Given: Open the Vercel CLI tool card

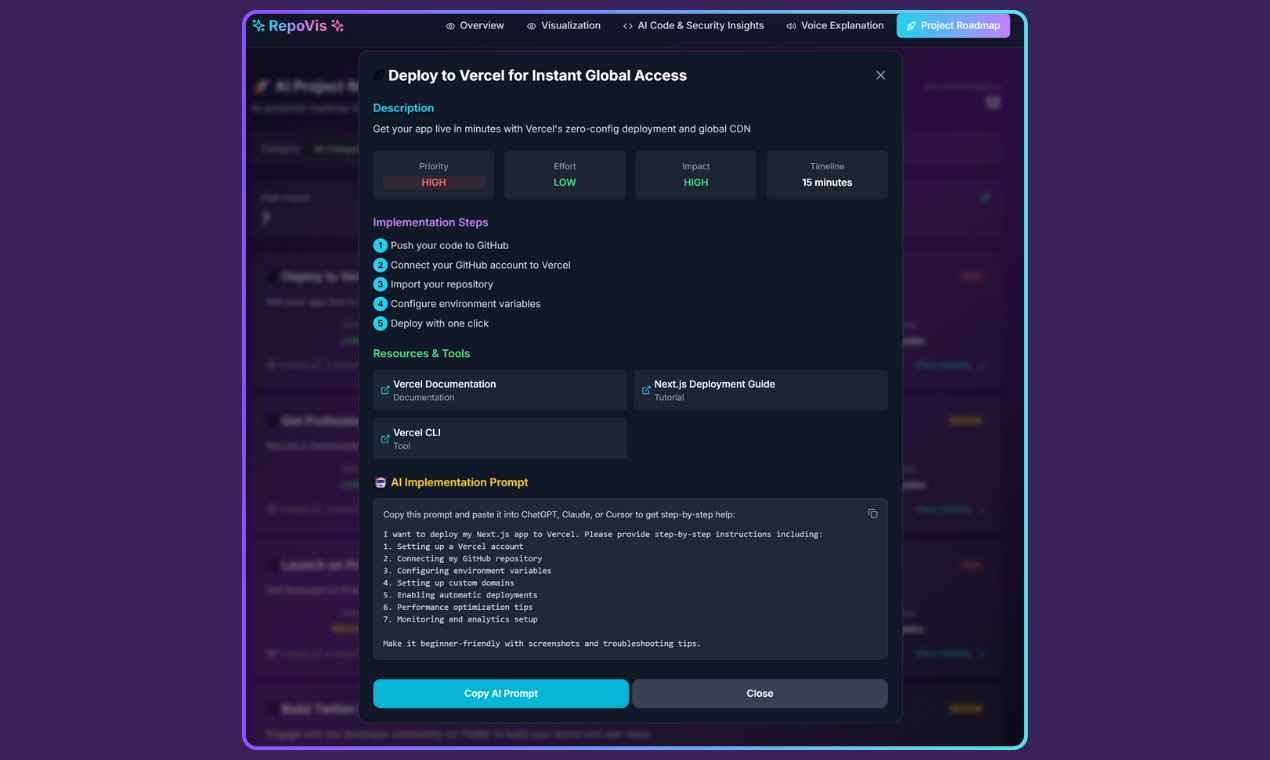Looking at the screenshot, I should coord(500,439).
